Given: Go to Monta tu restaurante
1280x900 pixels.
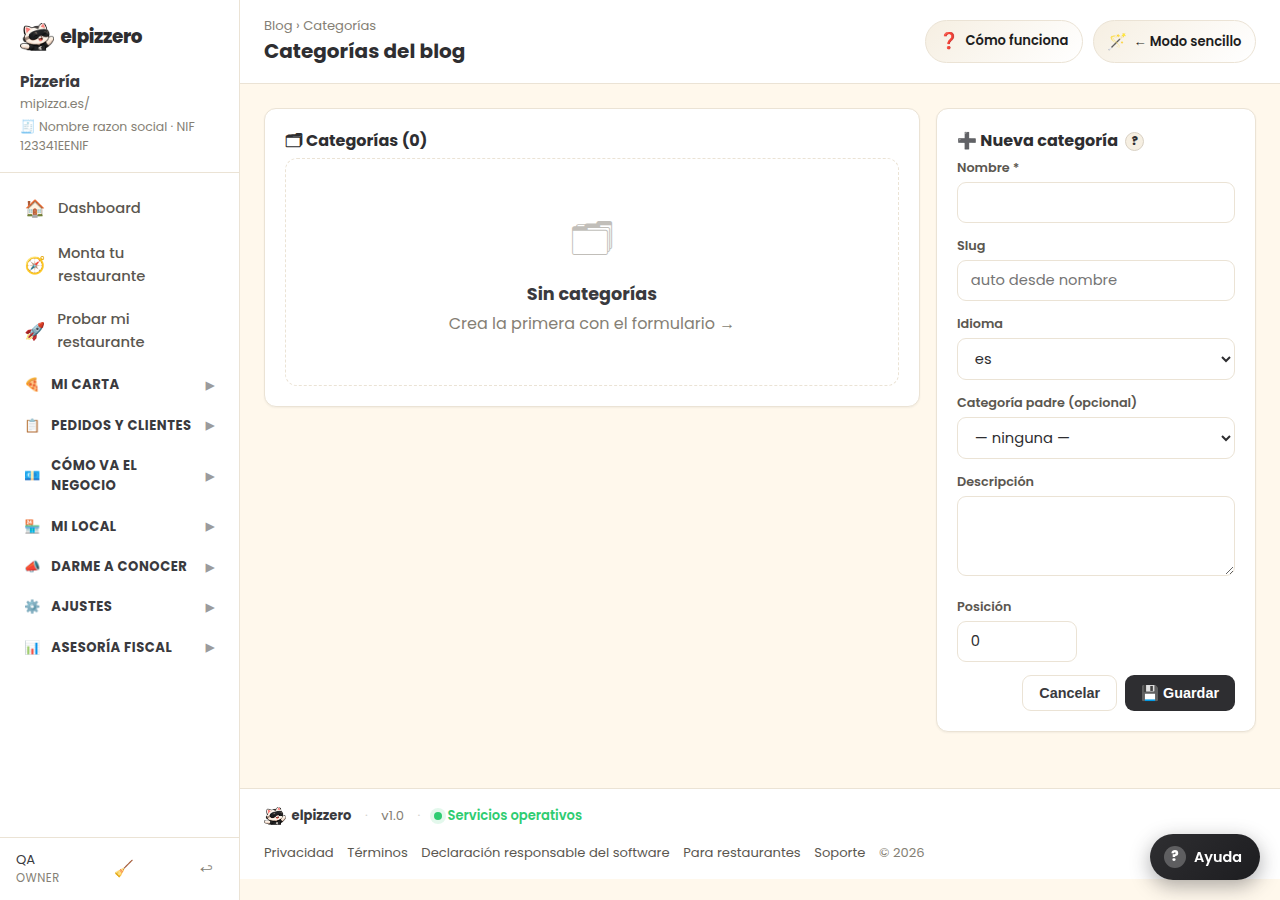Looking at the screenshot, I should coord(120,265).
